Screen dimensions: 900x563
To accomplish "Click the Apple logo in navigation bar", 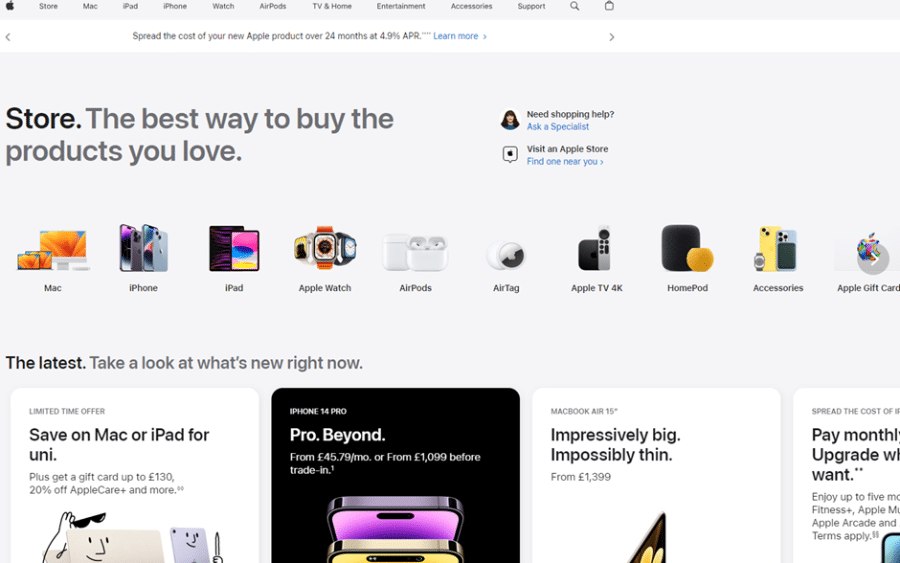I will (x=10, y=6).
